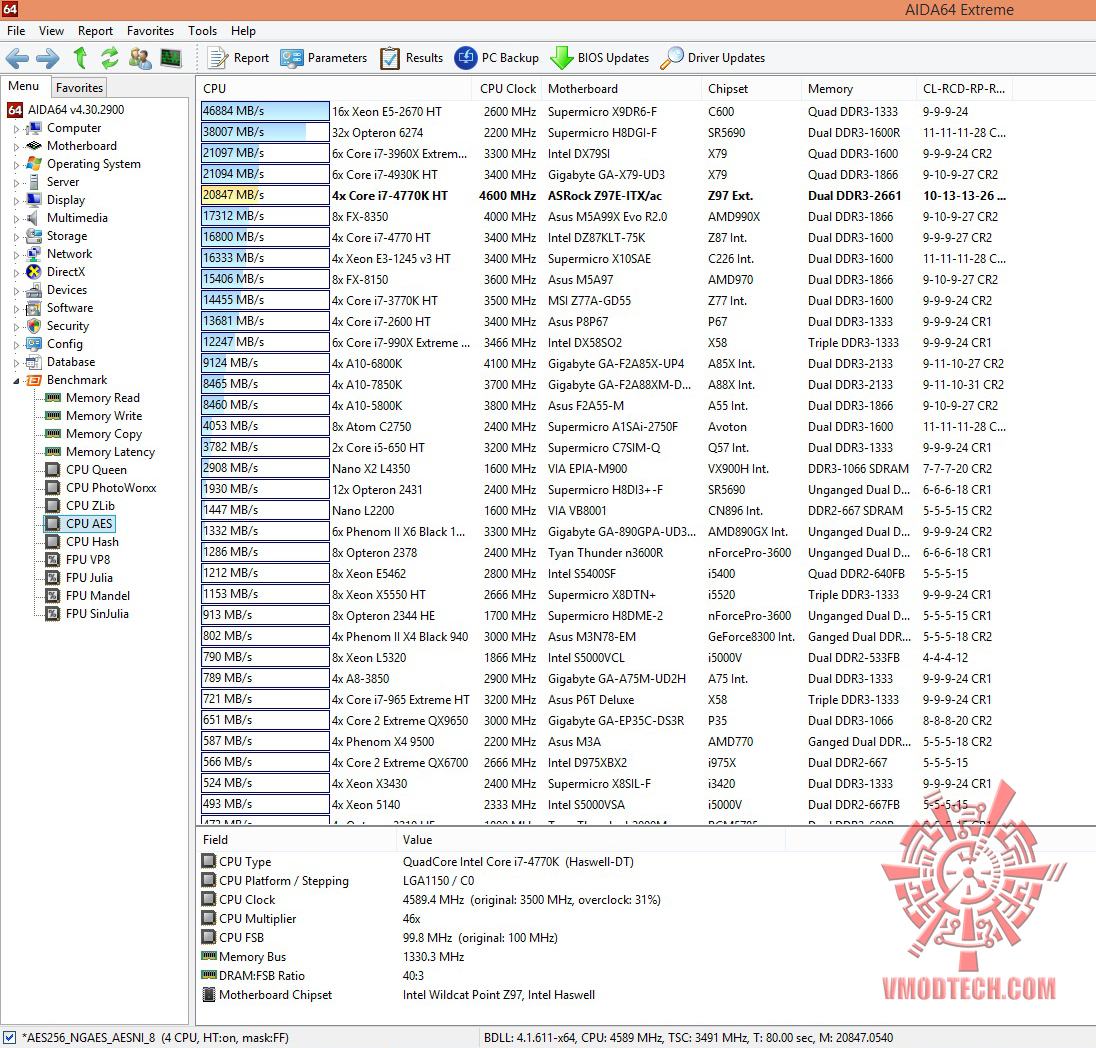Expand the Display tree node
This screenshot has height=1048, width=1096.
tap(16, 201)
